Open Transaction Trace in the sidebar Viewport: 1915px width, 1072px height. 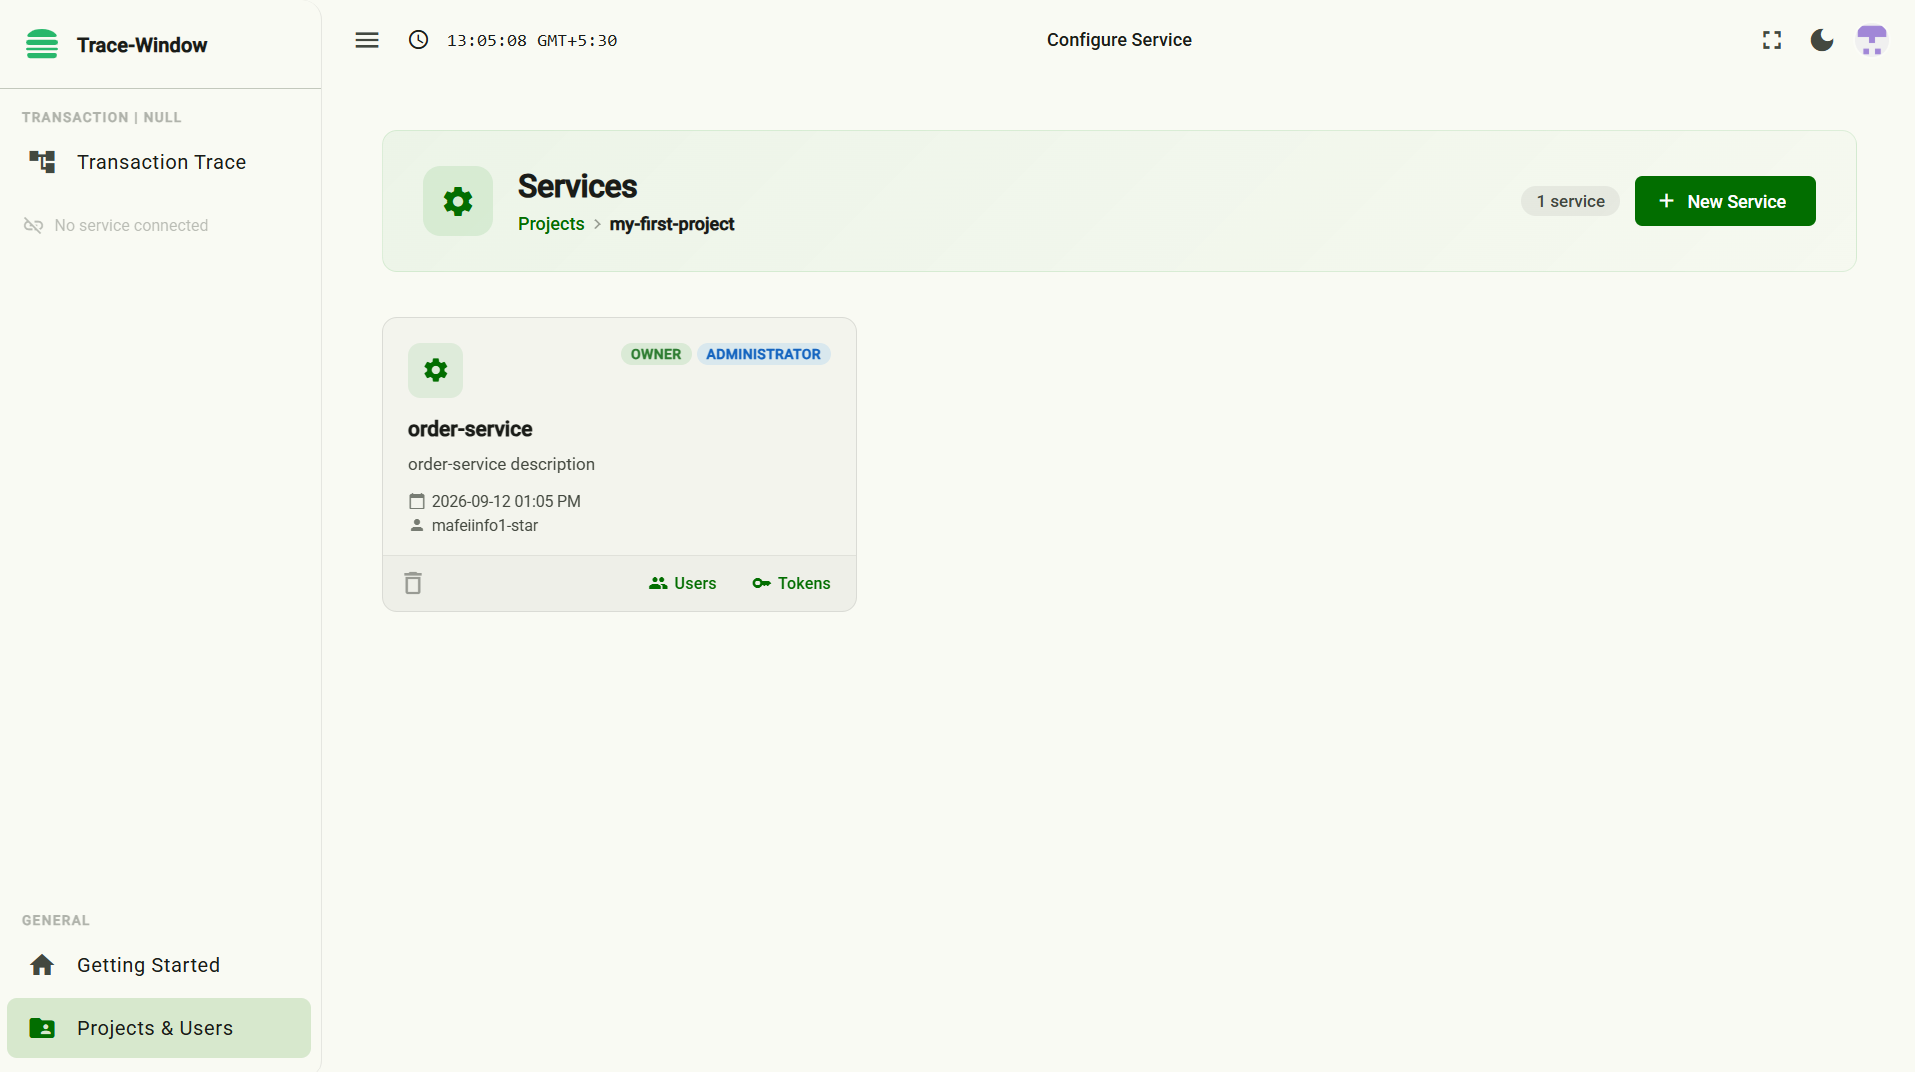(159, 162)
